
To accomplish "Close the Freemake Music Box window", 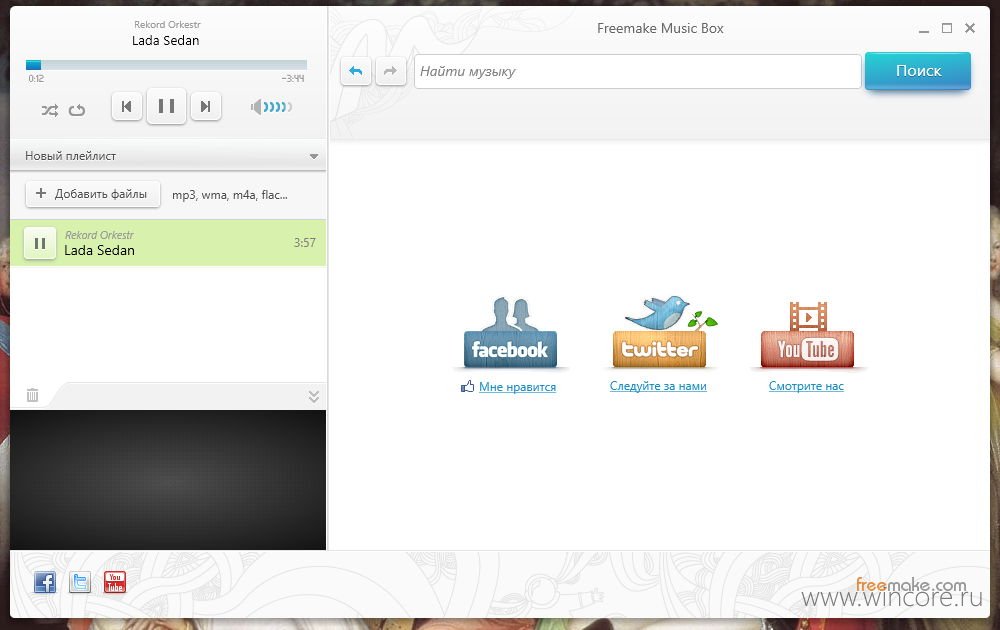I will point(970,28).
